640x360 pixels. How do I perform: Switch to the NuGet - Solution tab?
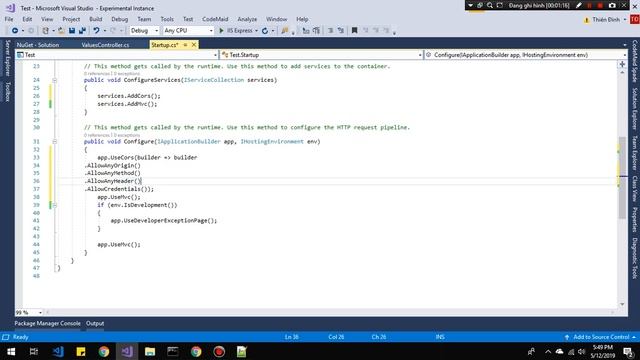[38, 45]
